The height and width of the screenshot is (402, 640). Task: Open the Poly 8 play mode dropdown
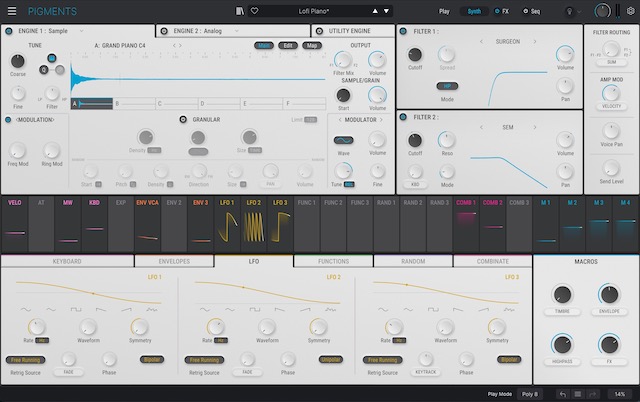click(x=530, y=394)
